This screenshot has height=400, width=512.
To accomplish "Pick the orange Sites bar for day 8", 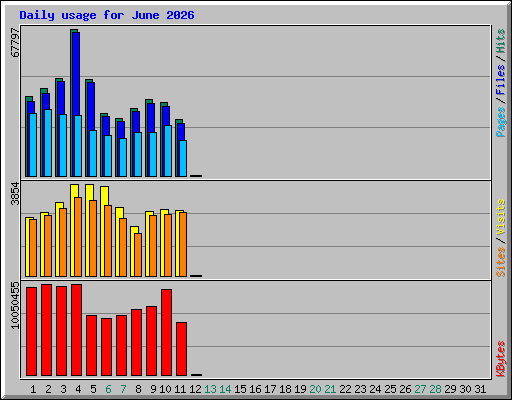I will [138, 255].
